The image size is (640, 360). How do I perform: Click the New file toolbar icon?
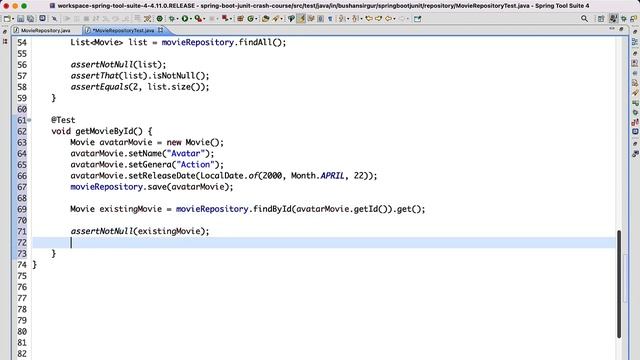[x=7, y=19]
